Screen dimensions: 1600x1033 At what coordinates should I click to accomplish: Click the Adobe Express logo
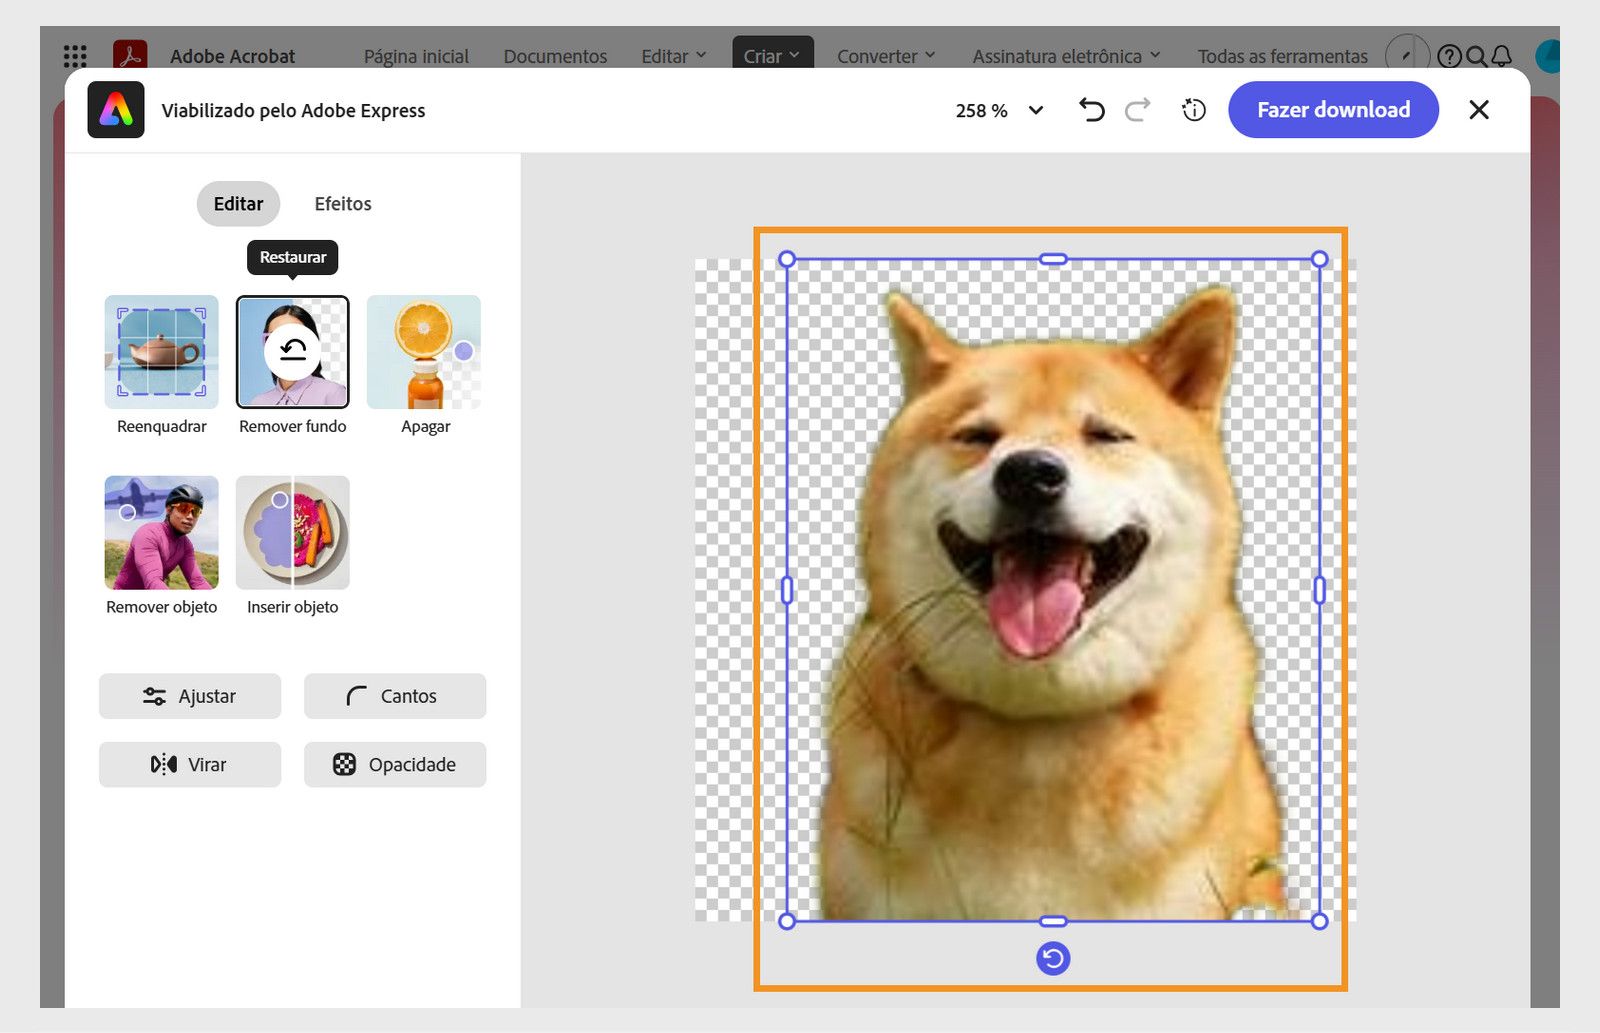pos(115,110)
